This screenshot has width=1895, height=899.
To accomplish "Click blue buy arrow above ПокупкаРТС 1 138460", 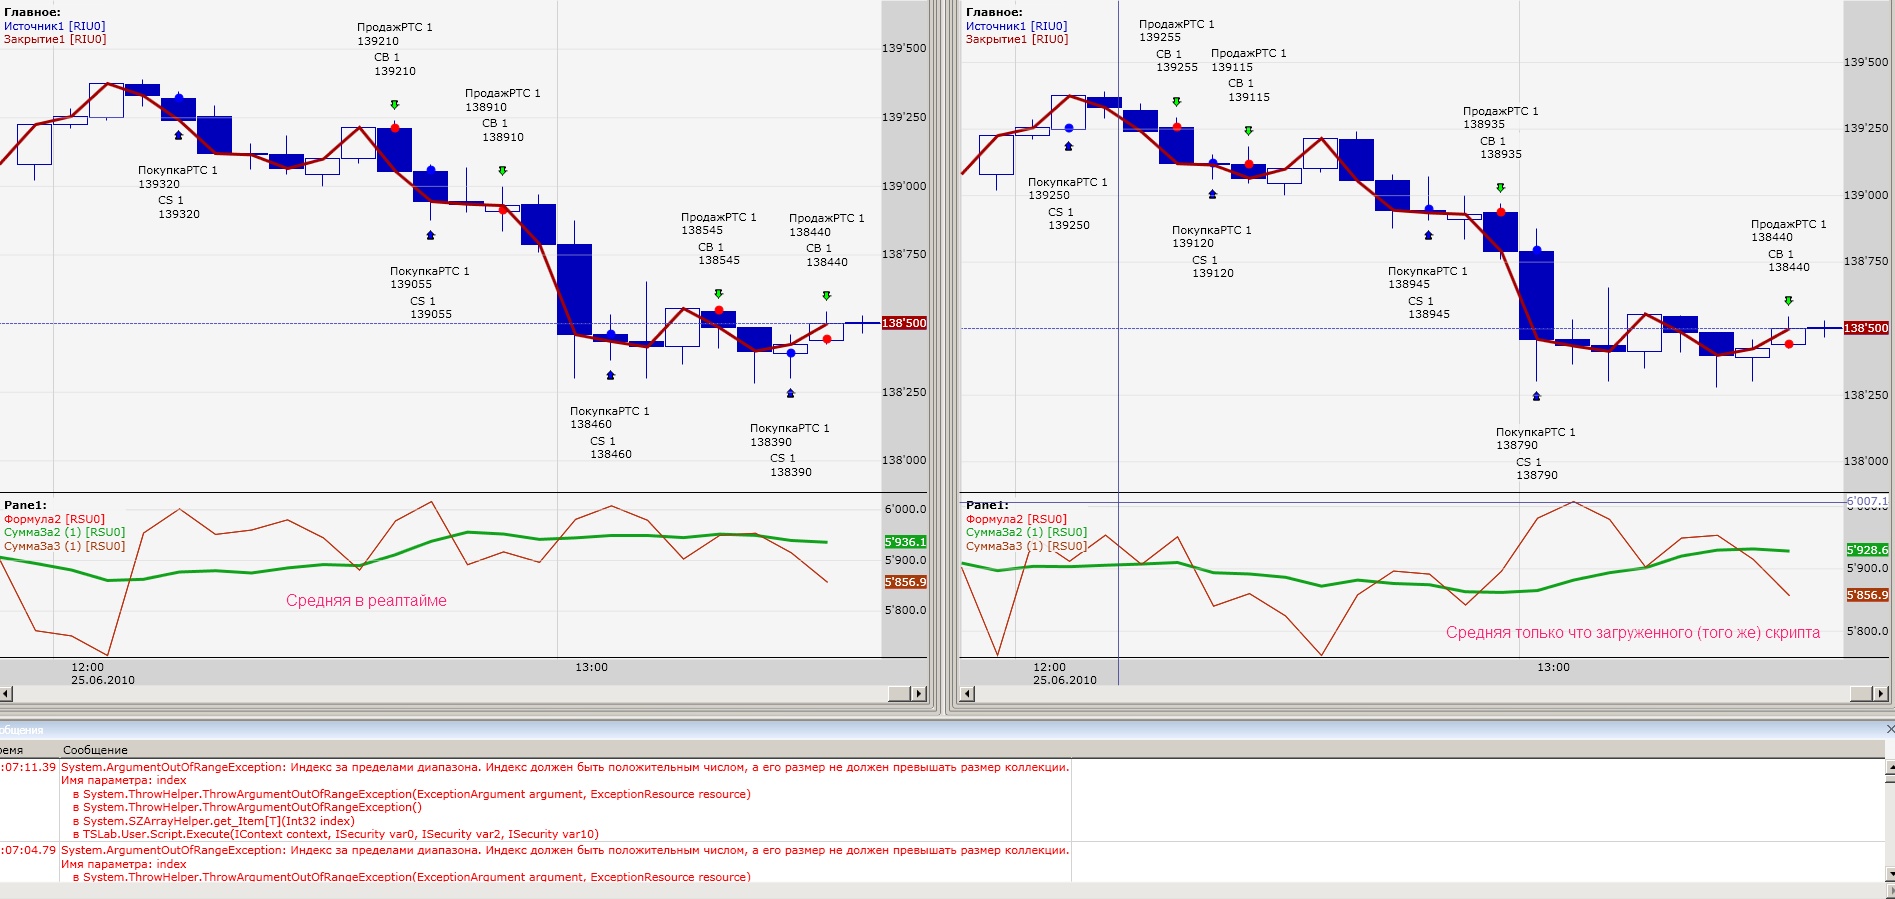I will coord(611,375).
